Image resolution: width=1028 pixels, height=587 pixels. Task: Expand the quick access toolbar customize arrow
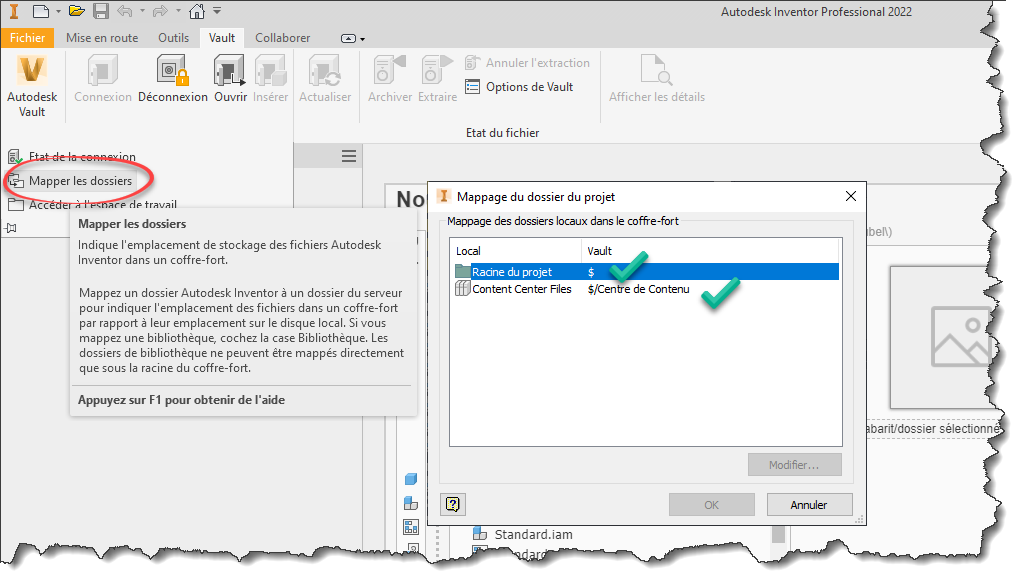(x=217, y=11)
